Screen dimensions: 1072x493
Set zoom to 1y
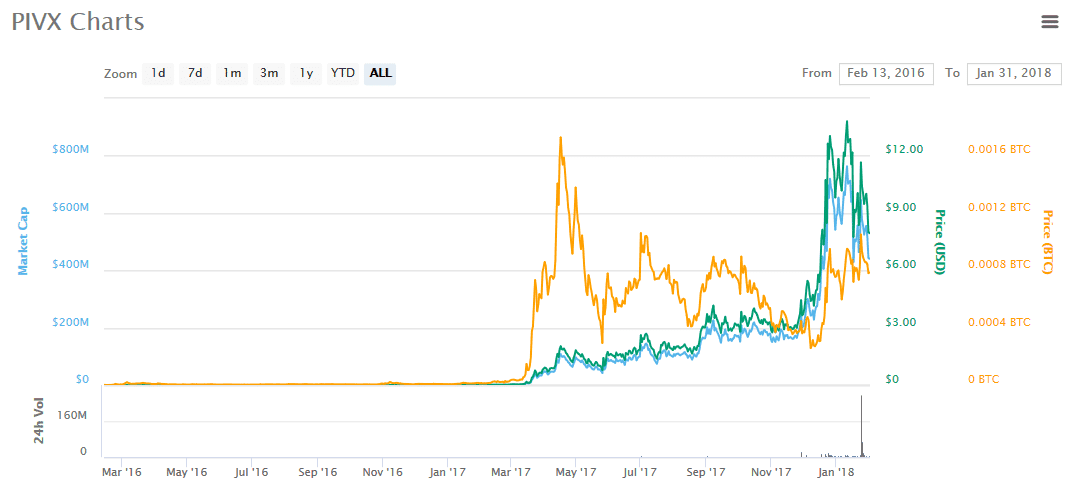(x=306, y=73)
